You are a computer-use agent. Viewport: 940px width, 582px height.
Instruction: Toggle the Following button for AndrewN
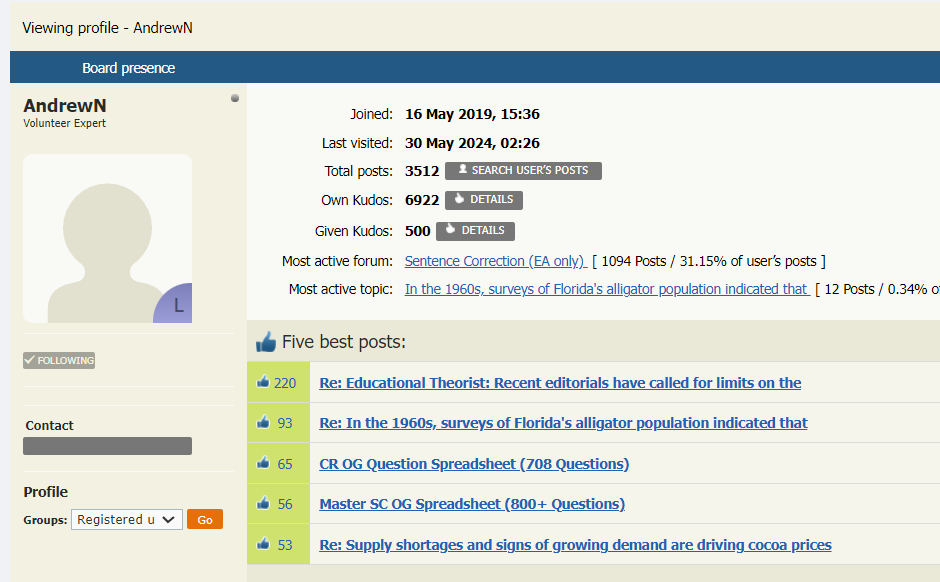(x=59, y=360)
